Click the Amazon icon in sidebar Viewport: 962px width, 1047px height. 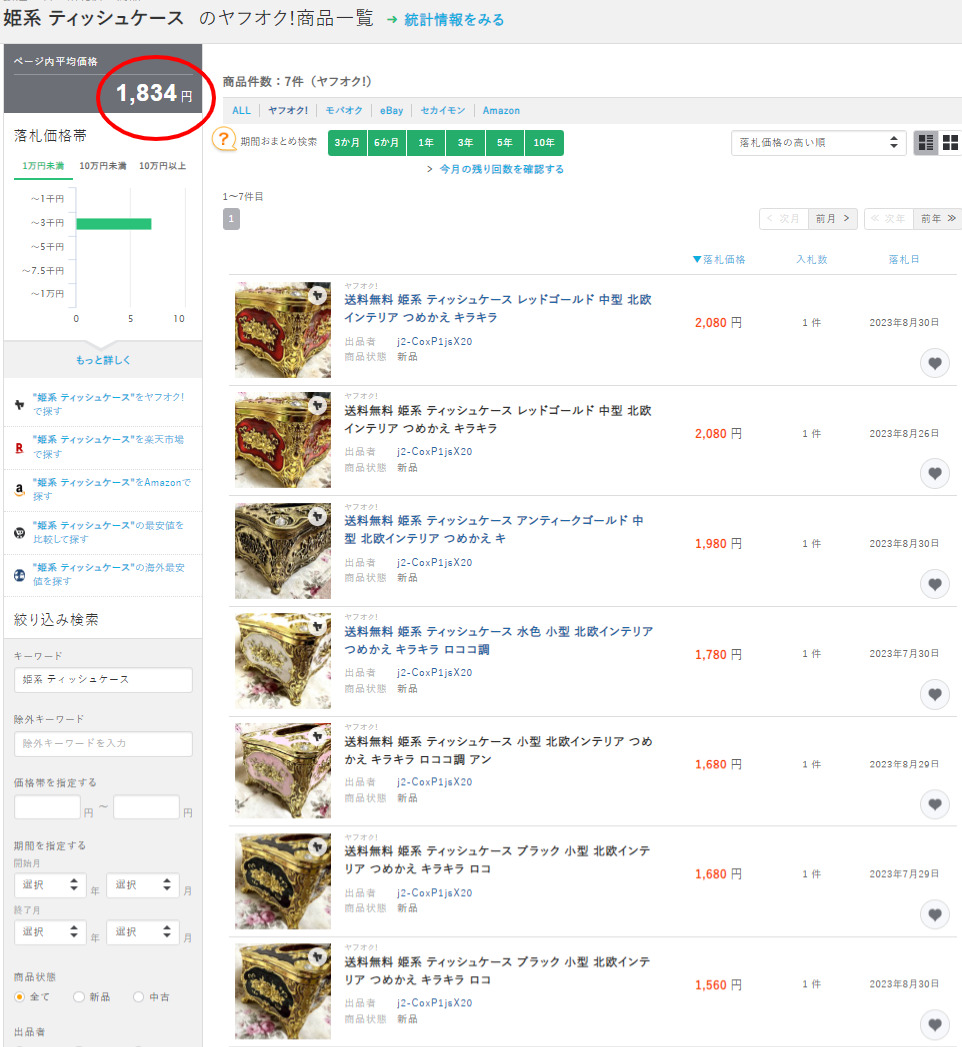coord(19,490)
